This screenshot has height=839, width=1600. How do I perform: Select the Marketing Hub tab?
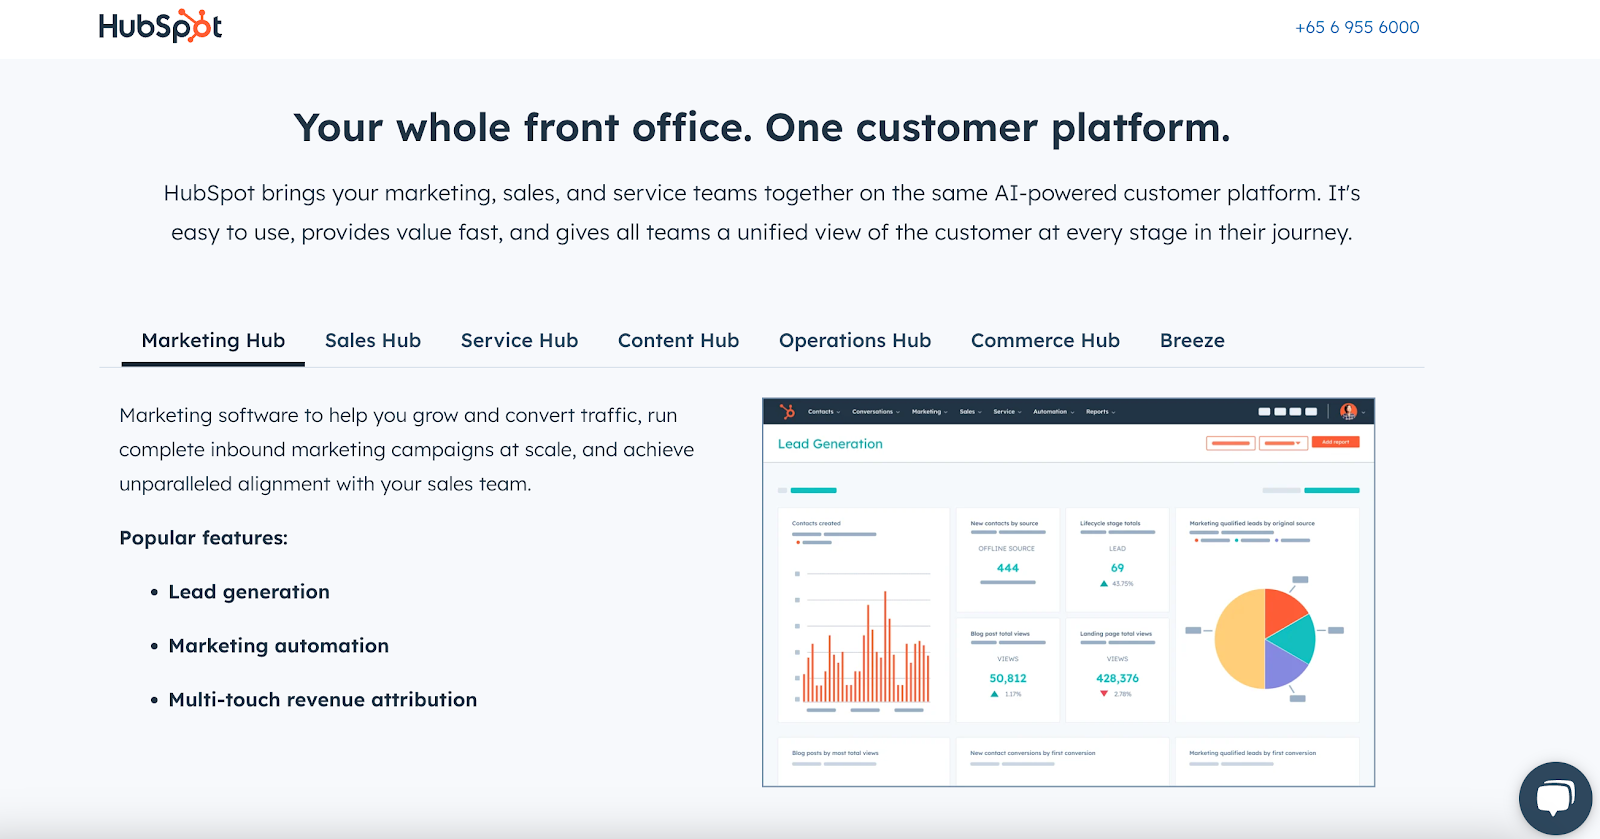click(213, 341)
